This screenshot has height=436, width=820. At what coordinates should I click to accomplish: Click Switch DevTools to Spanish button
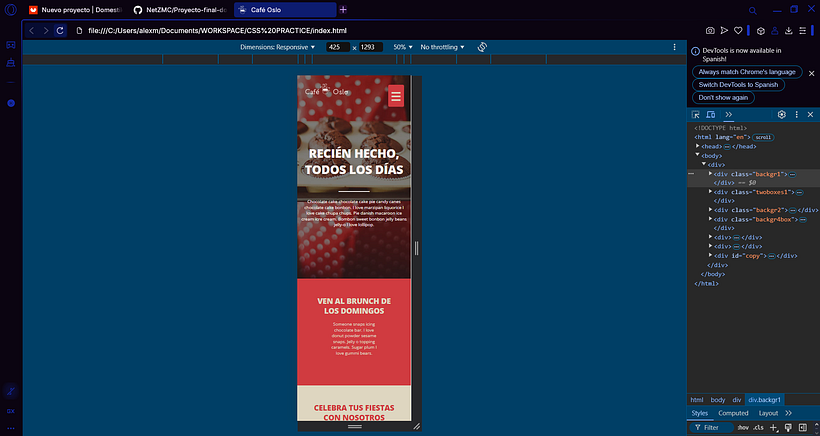[738, 85]
